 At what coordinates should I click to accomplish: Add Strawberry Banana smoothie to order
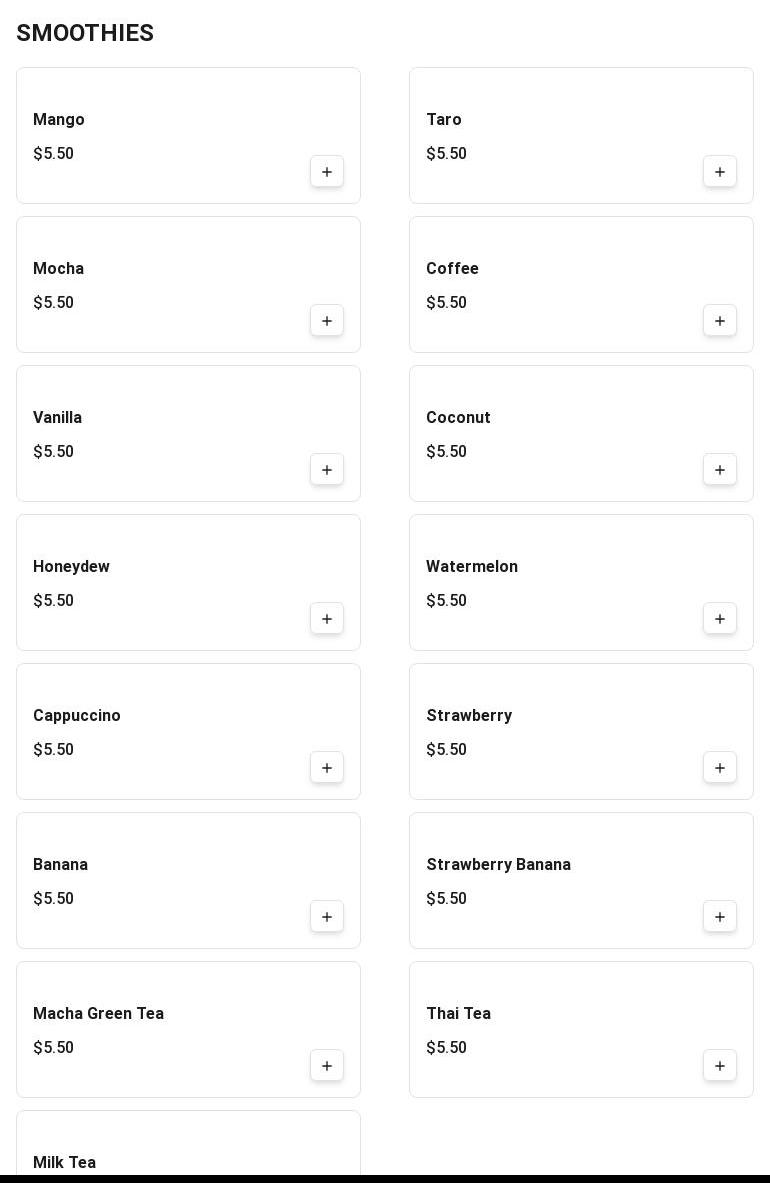click(x=720, y=917)
